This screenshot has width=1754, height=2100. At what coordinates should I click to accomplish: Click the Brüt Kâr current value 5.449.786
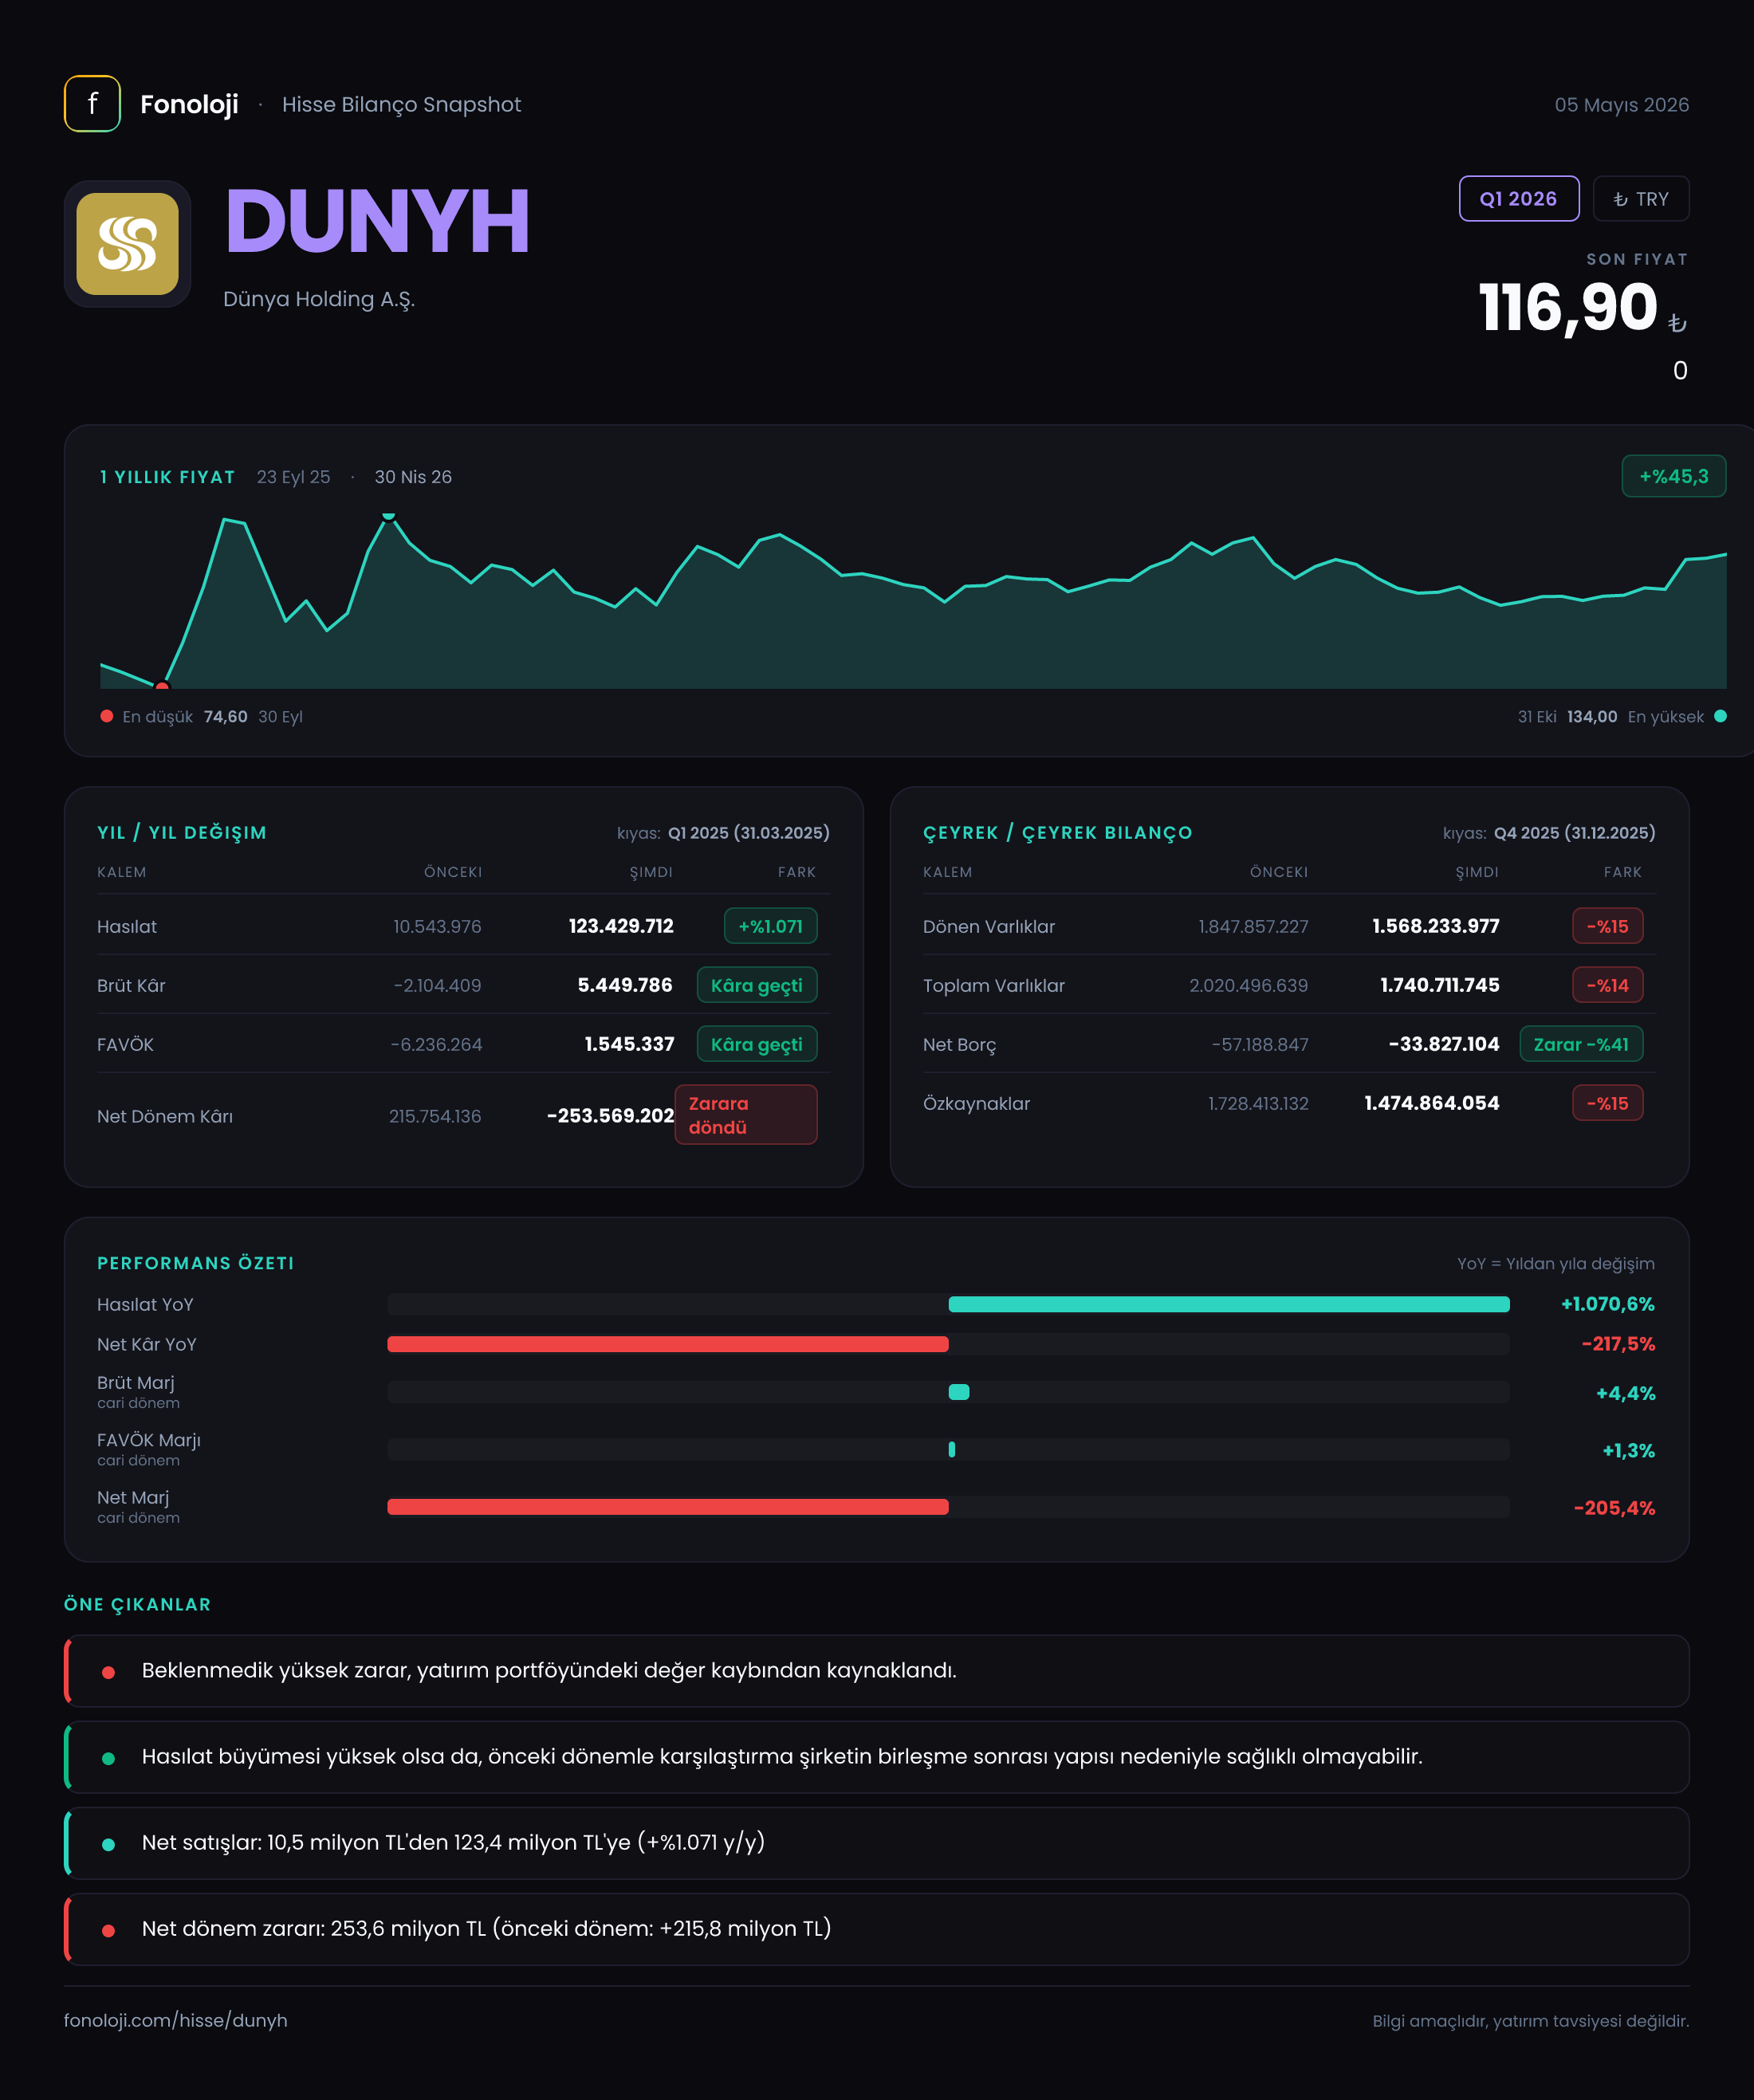point(625,985)
